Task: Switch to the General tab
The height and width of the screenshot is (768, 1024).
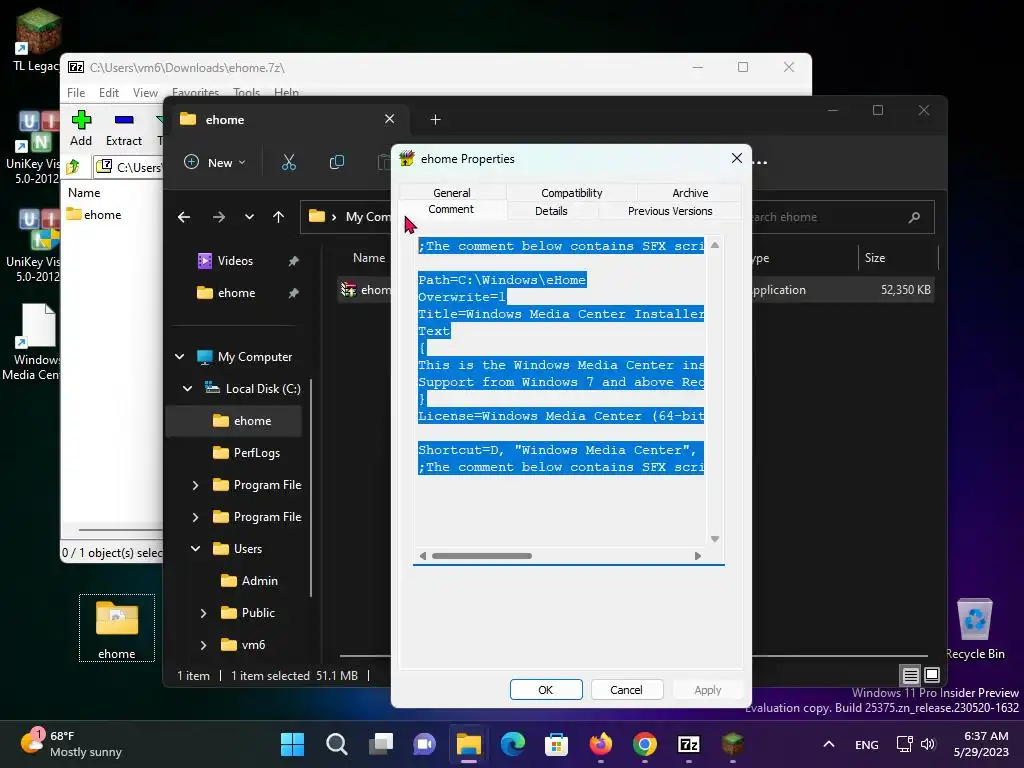Action: [452, 193]
